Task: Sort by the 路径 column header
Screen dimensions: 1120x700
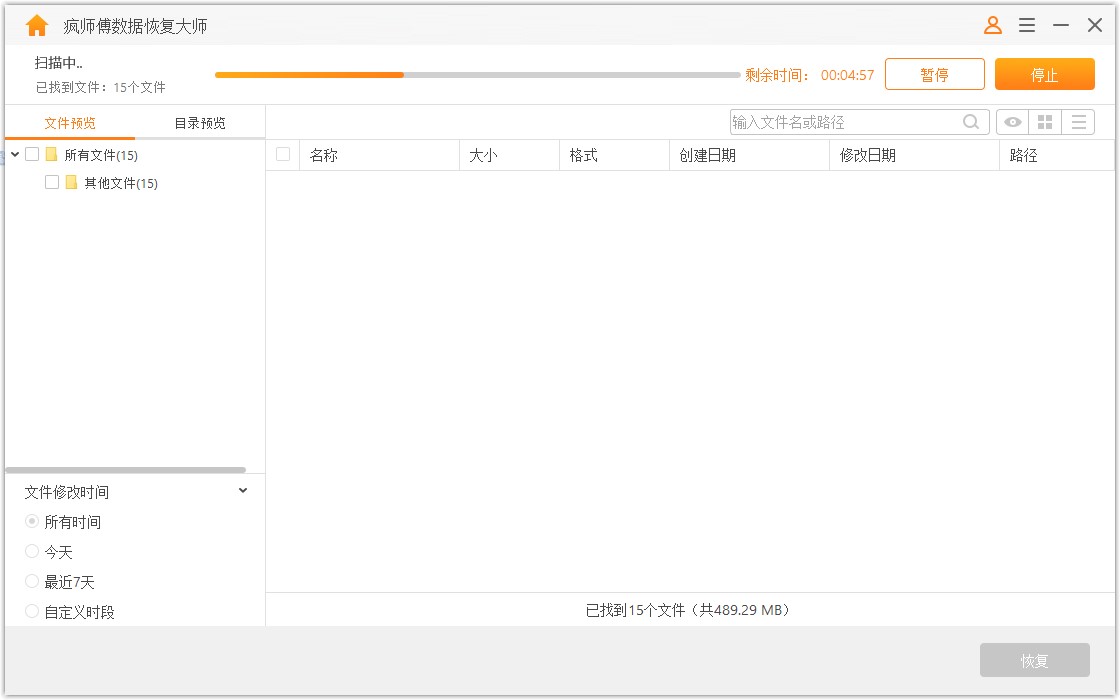Action: pos(1057,155)
